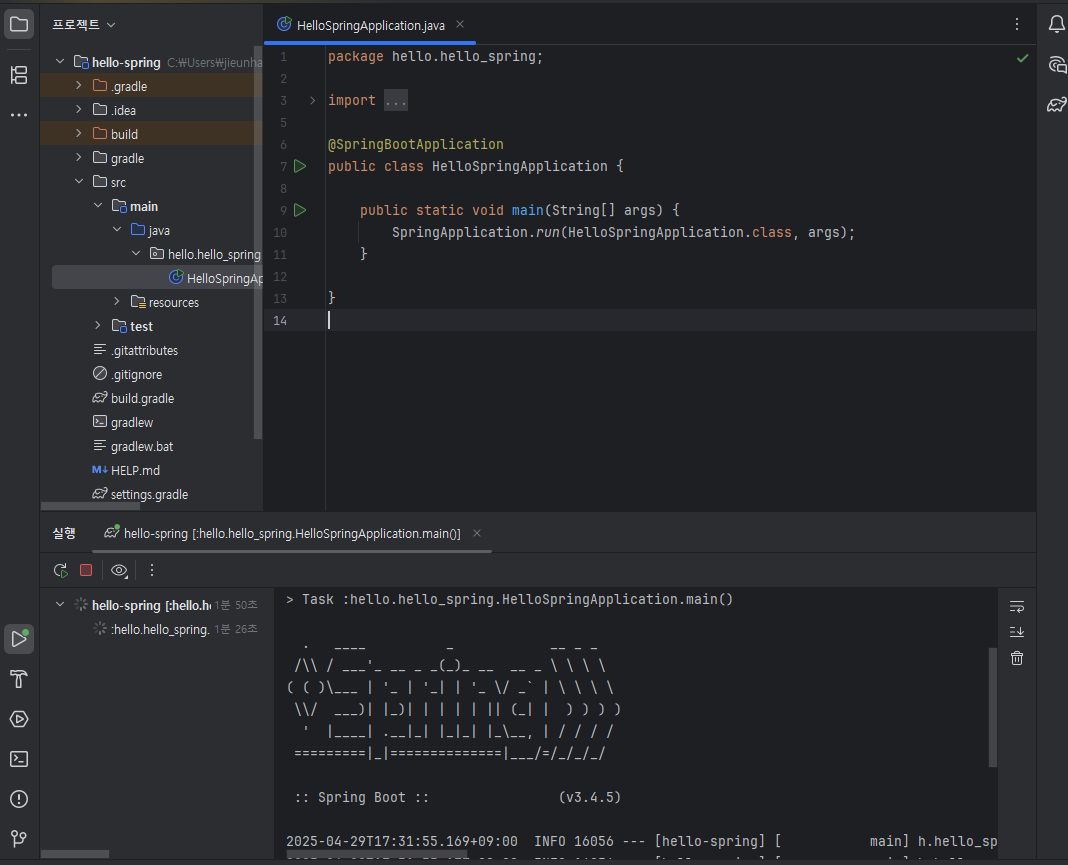The image size is (1068, 865).
Task: Stop the running application
Action: (x=86, y=570)
